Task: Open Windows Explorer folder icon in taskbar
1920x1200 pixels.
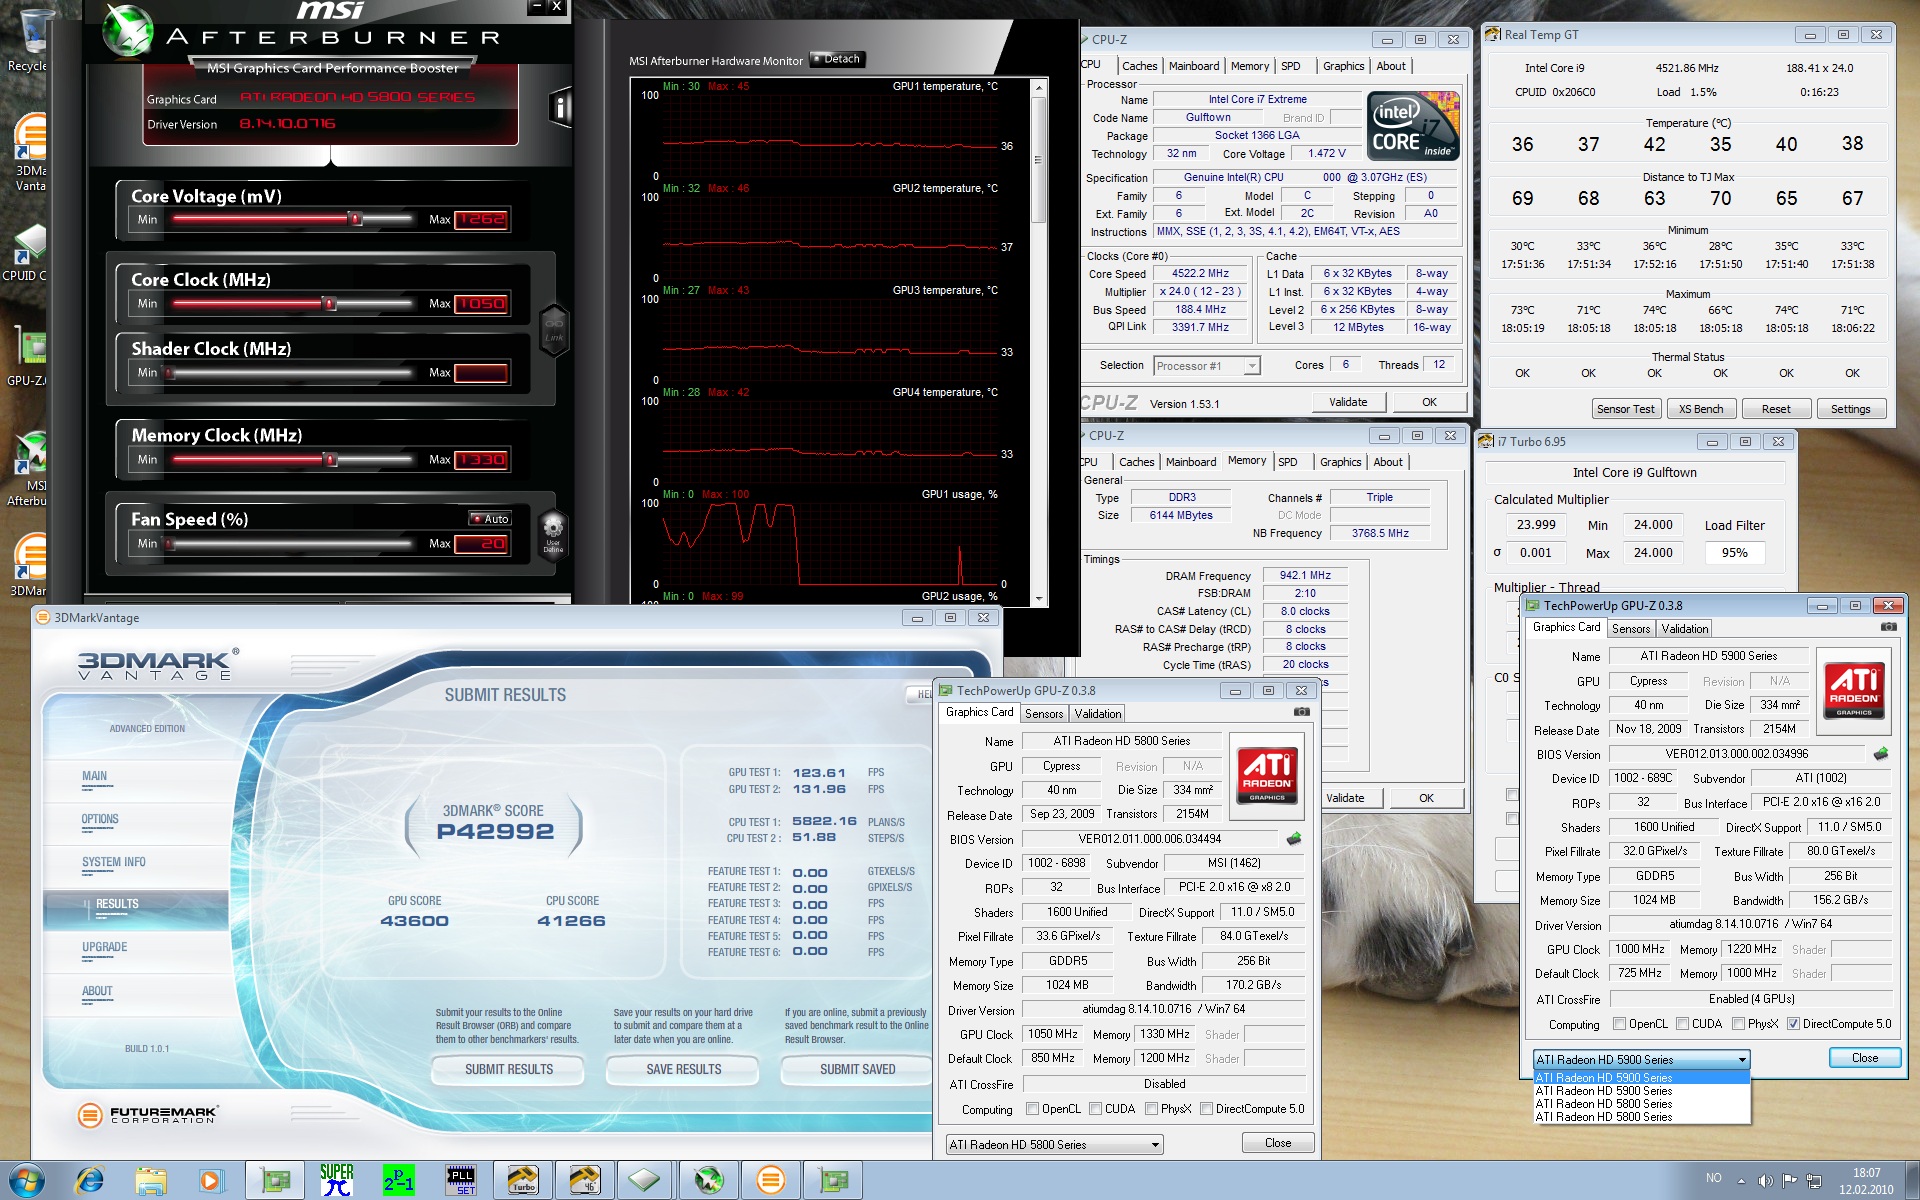Action: (x=151, y=1181)
